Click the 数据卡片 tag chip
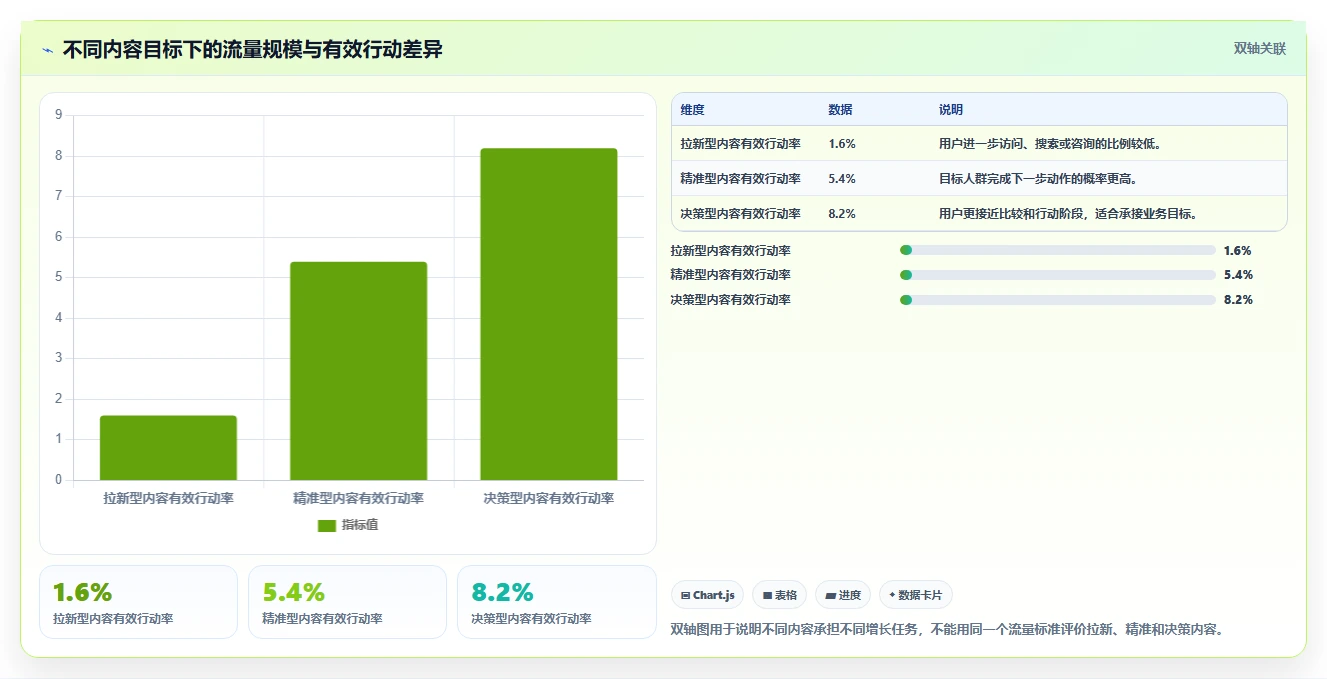This screenshot has width=1327, height=679. (916, 595)
